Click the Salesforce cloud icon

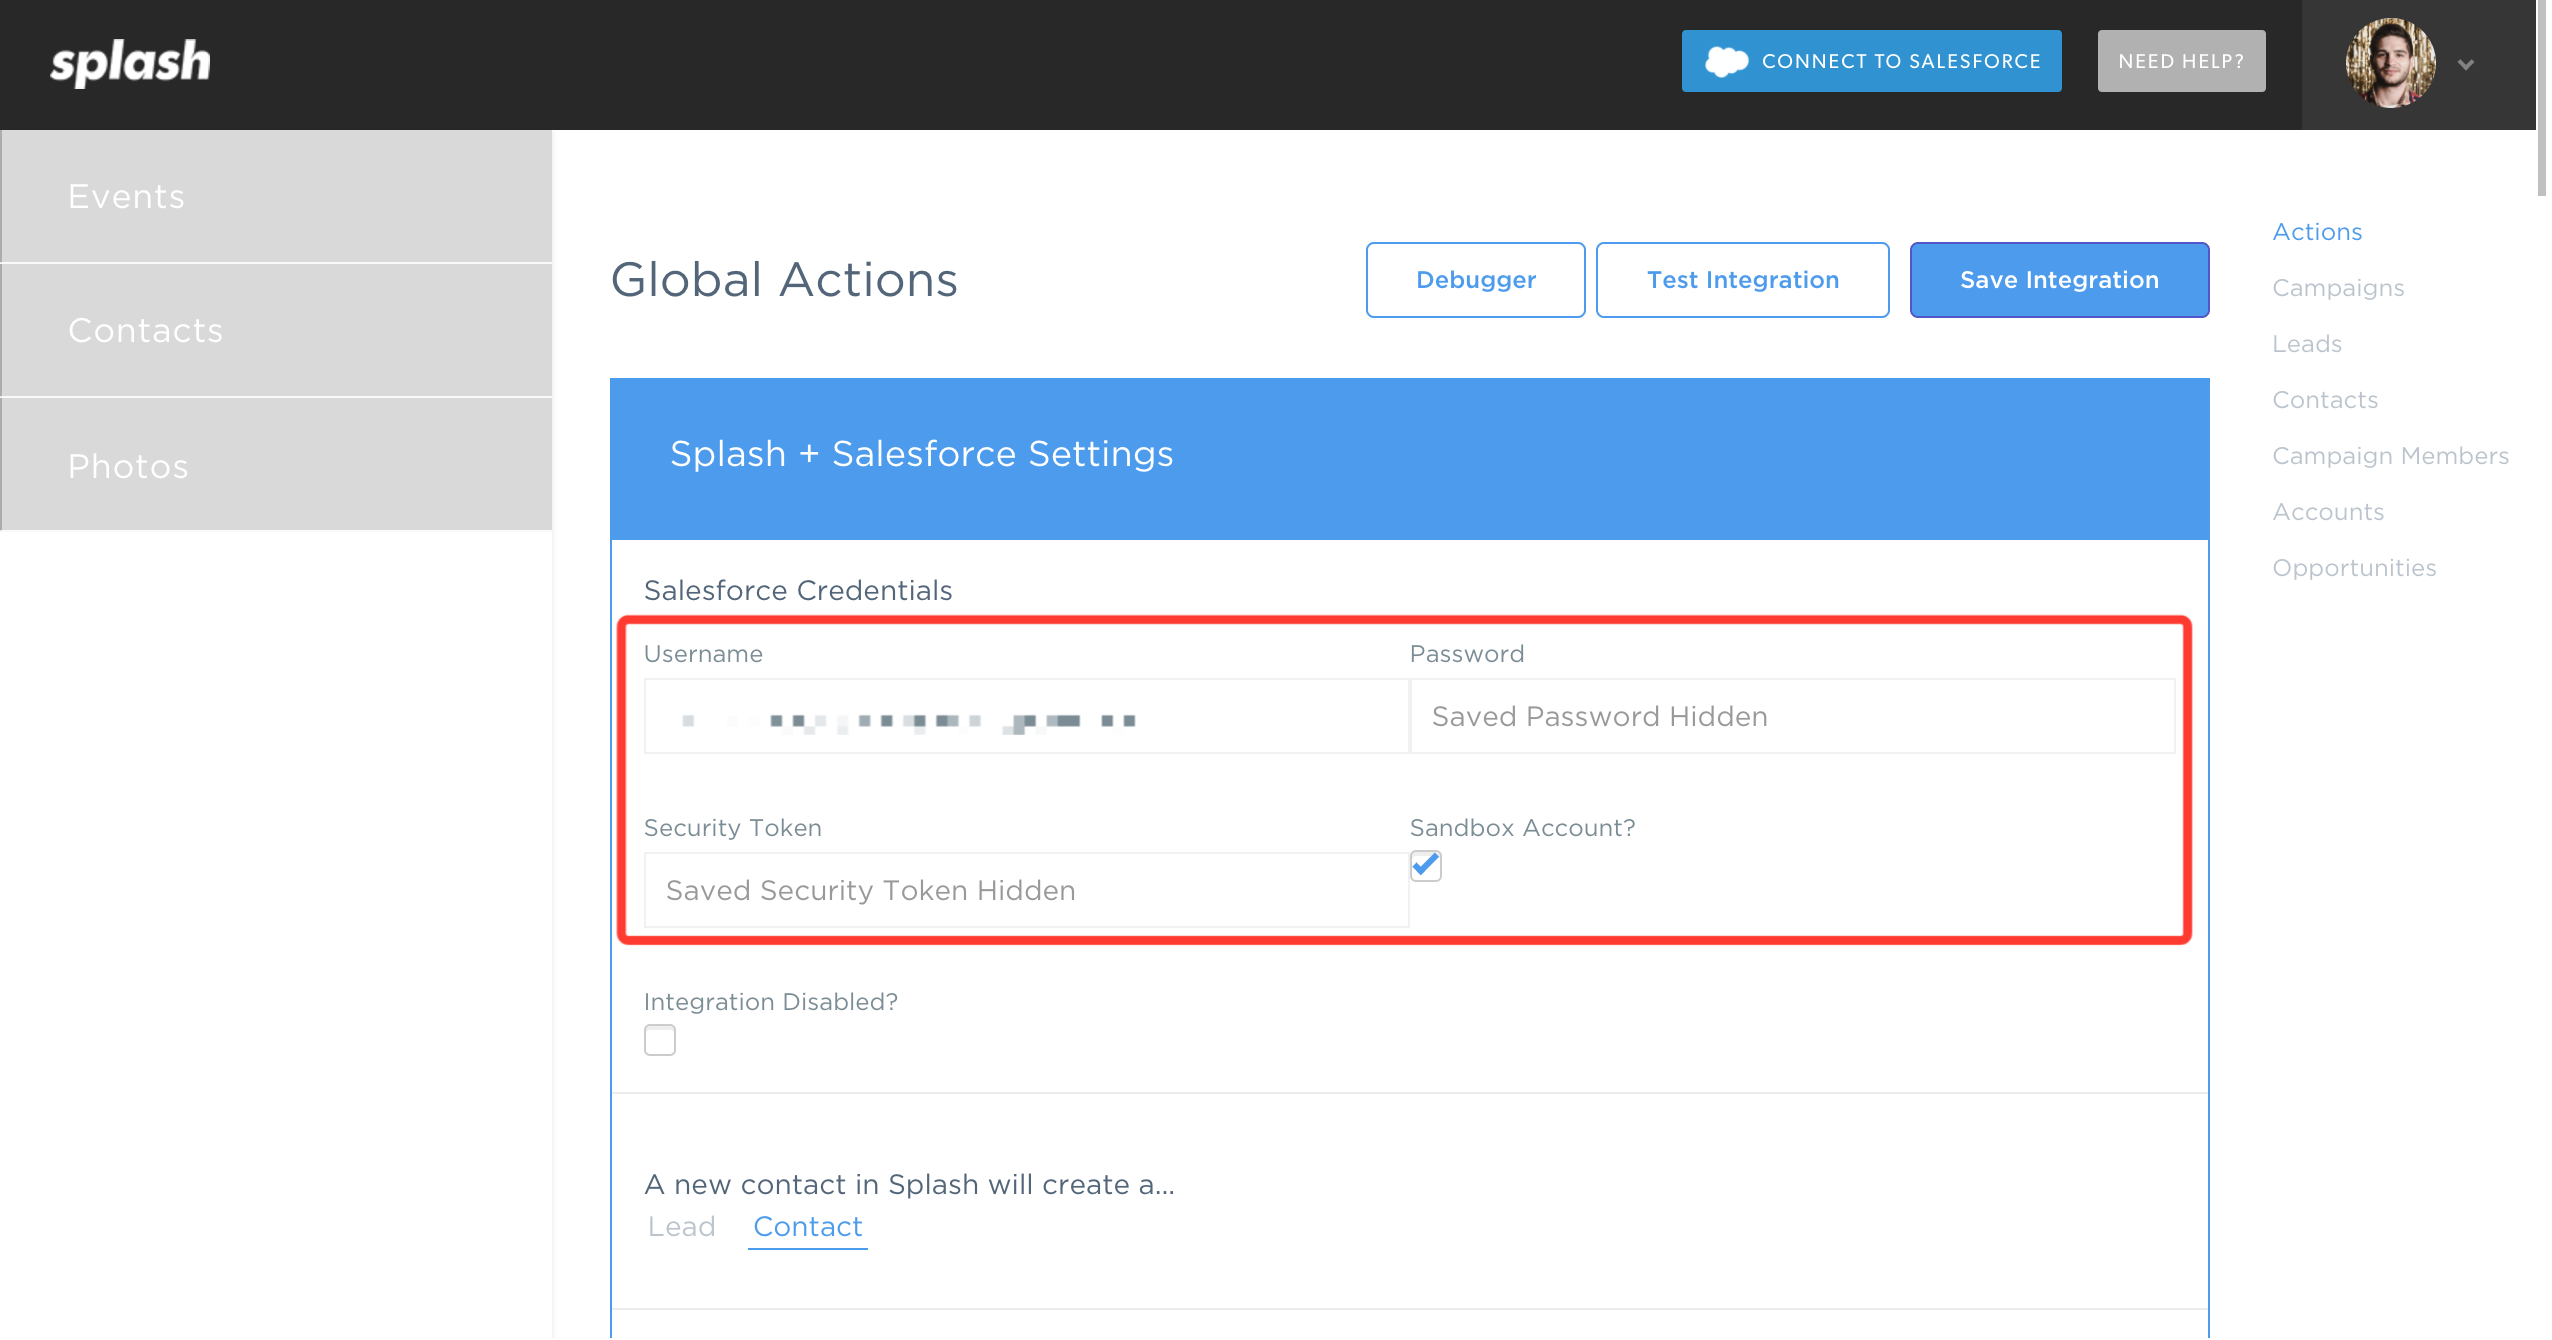pos(1726,61)
